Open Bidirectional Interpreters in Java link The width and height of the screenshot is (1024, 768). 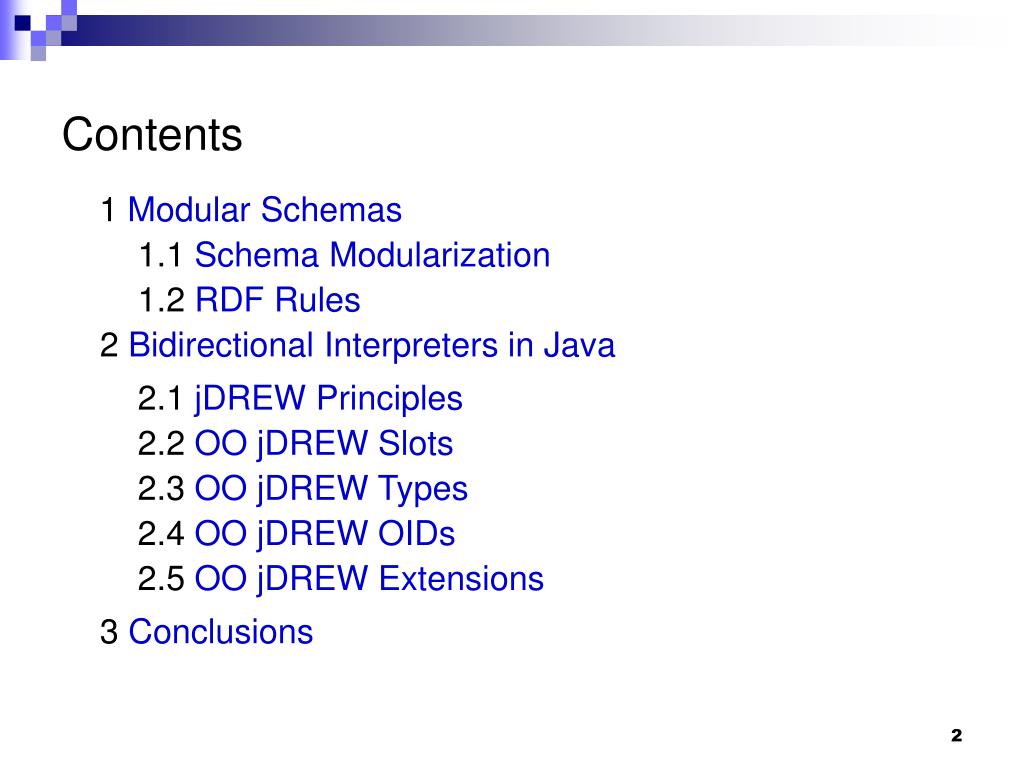372,345
